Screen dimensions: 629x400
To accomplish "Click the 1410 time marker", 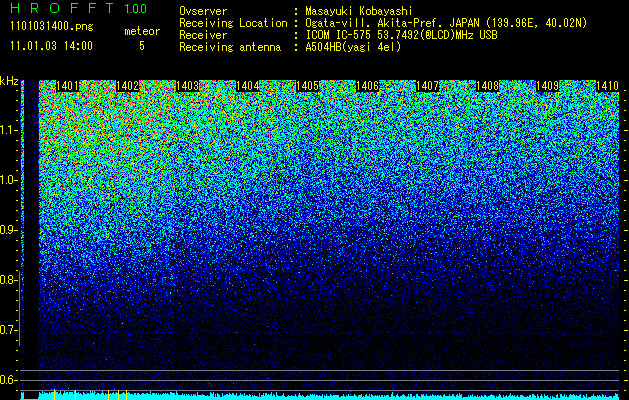I will [x=607, y=86].
